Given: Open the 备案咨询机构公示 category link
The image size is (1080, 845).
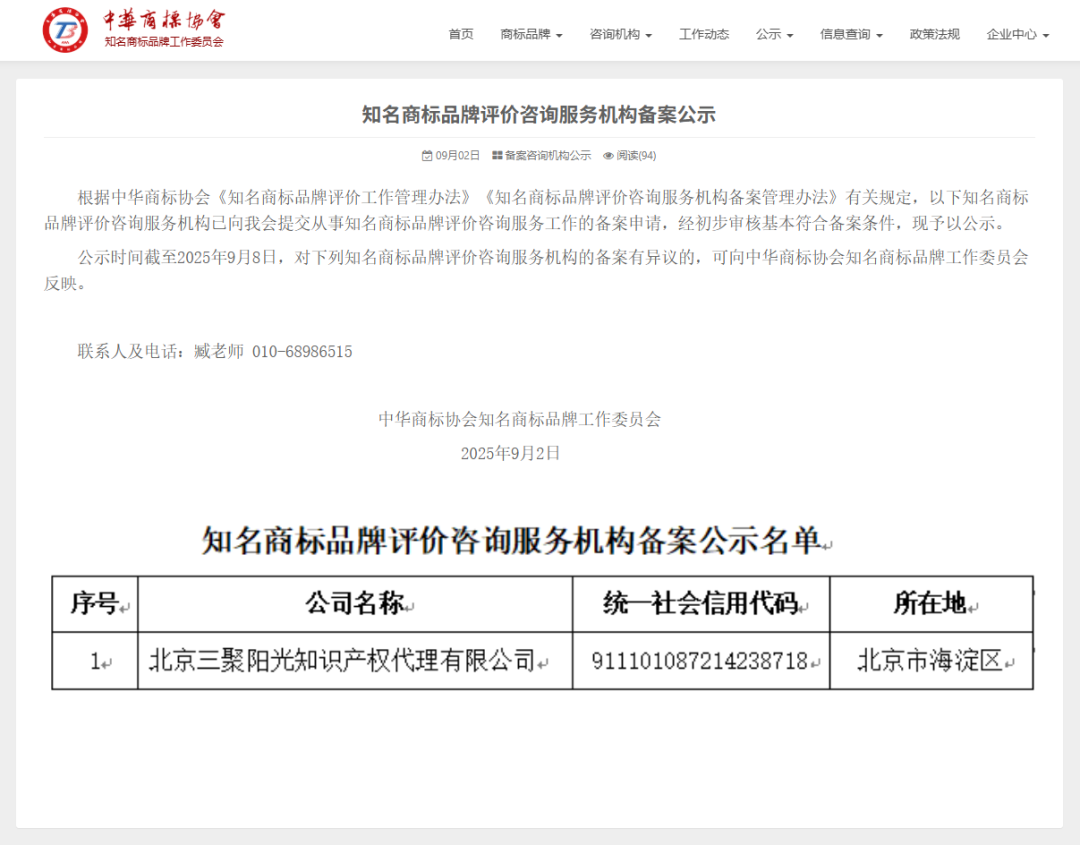Looking at the screenshot, I should 547,156.
